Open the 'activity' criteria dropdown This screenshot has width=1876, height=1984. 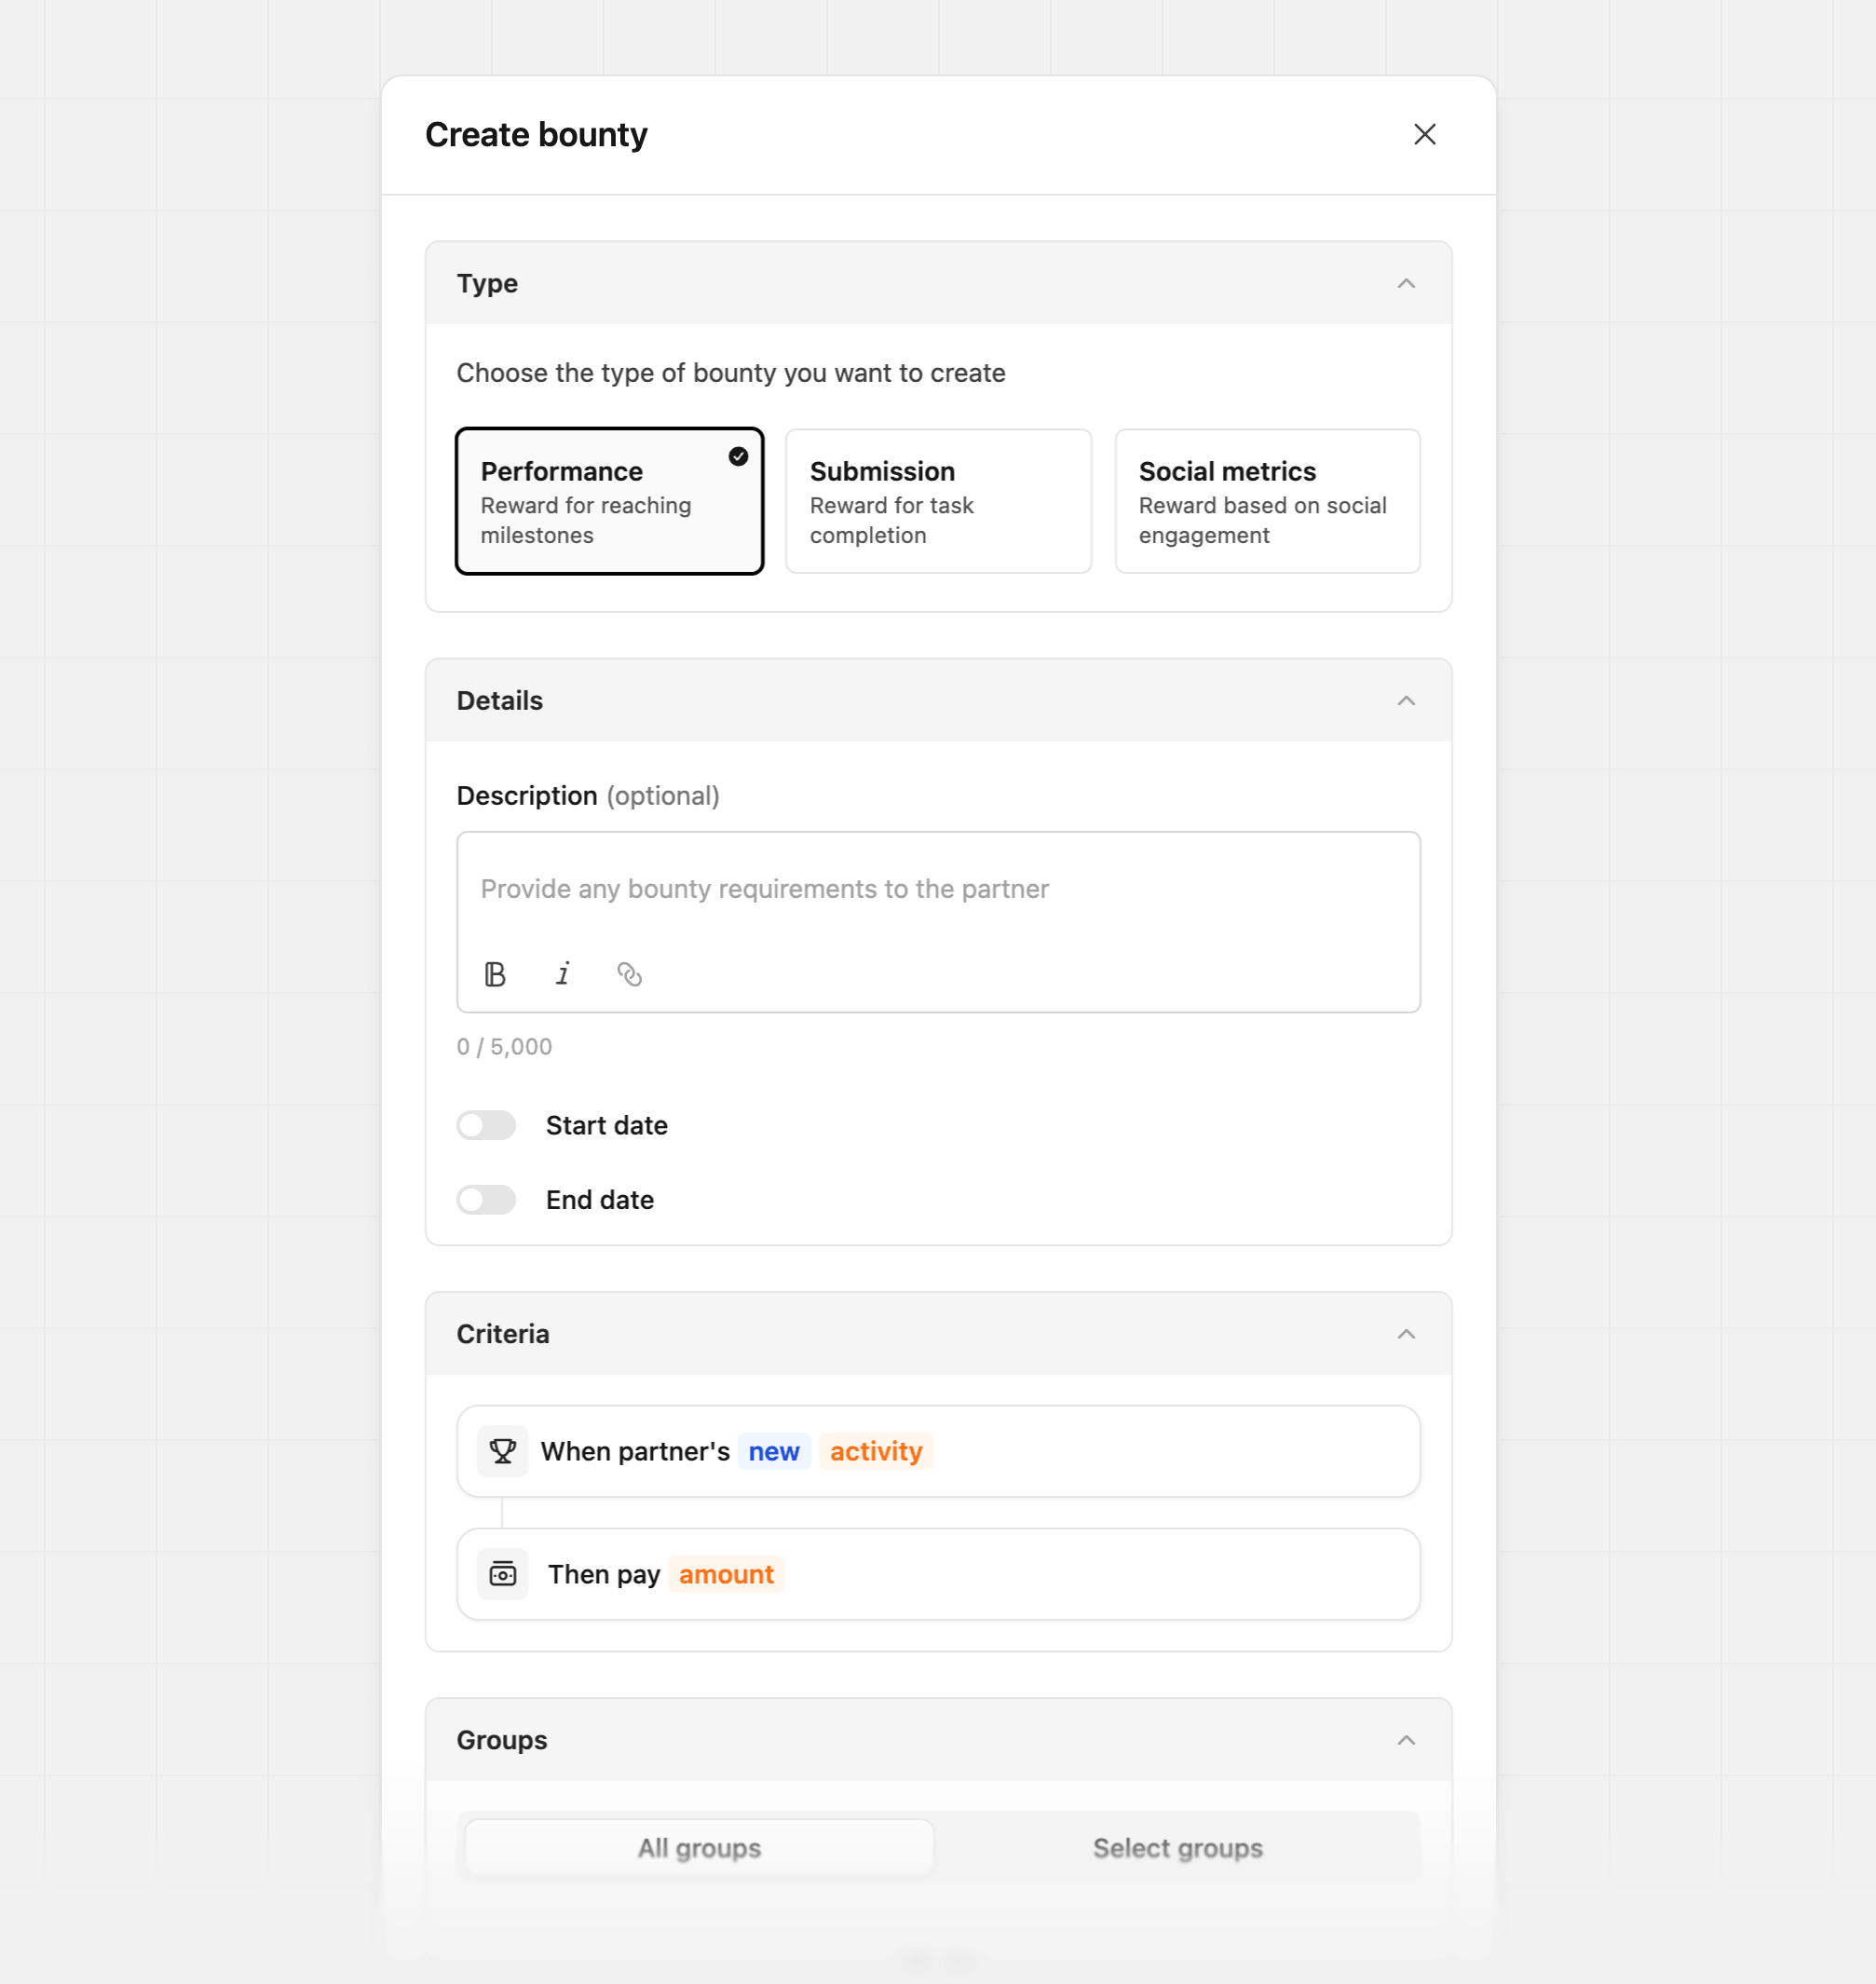point(876,1451)
